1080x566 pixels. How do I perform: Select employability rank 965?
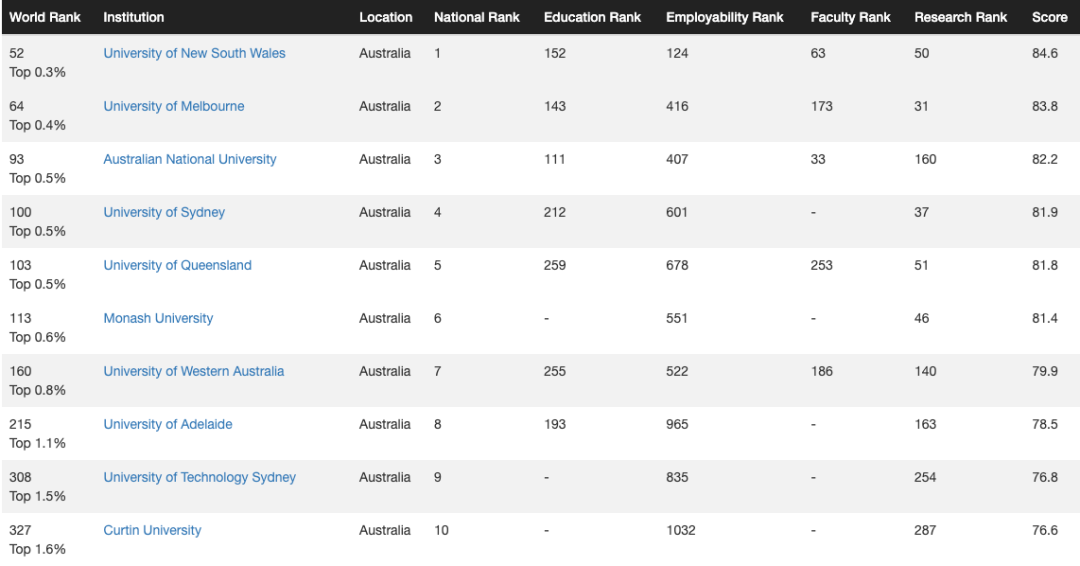point(677,424)
